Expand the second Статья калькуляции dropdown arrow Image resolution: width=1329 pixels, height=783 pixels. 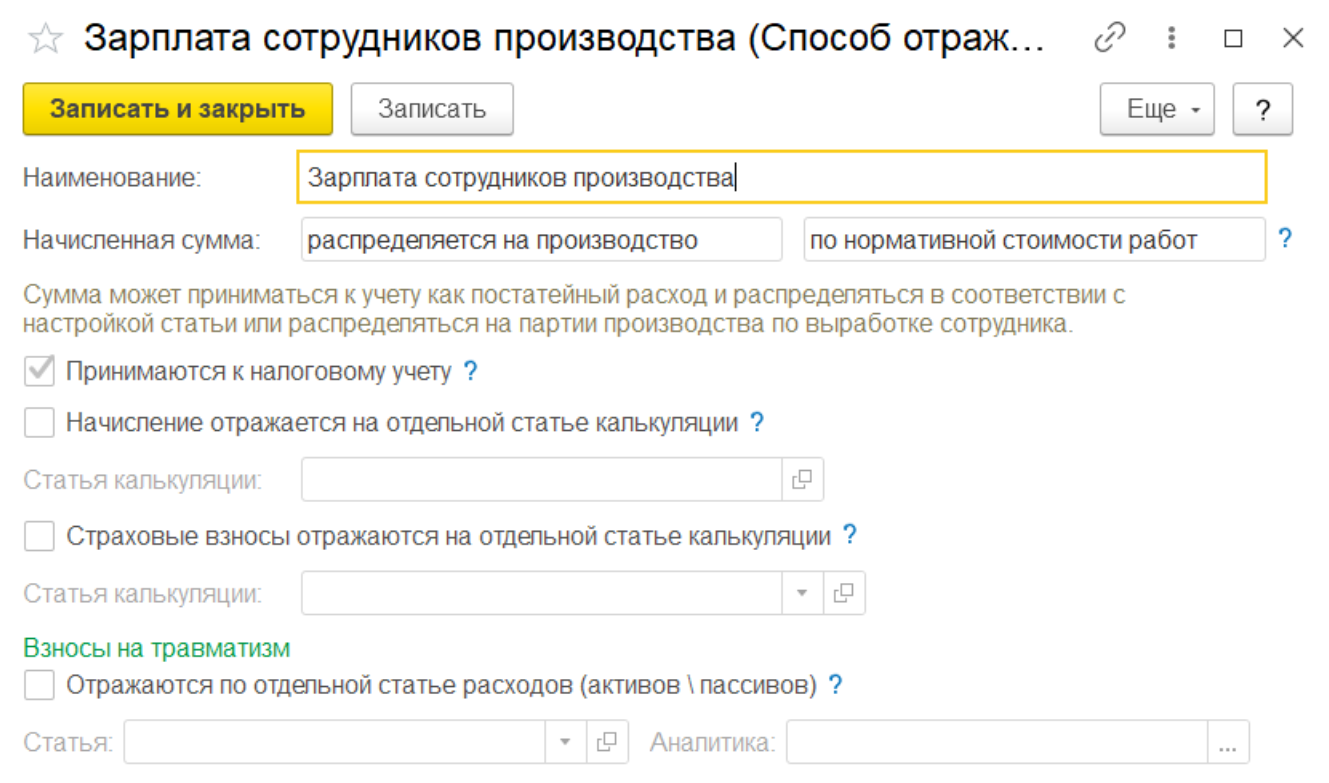[x=802, y=593]
